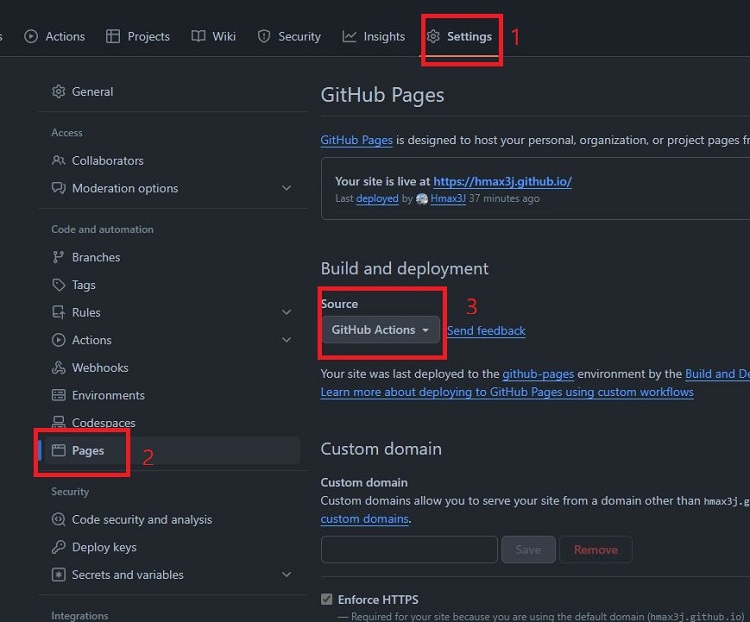Viewport: 750px width, 622px height.
Task: Click the people icon beside Collaborators
Action: [58, 160]
